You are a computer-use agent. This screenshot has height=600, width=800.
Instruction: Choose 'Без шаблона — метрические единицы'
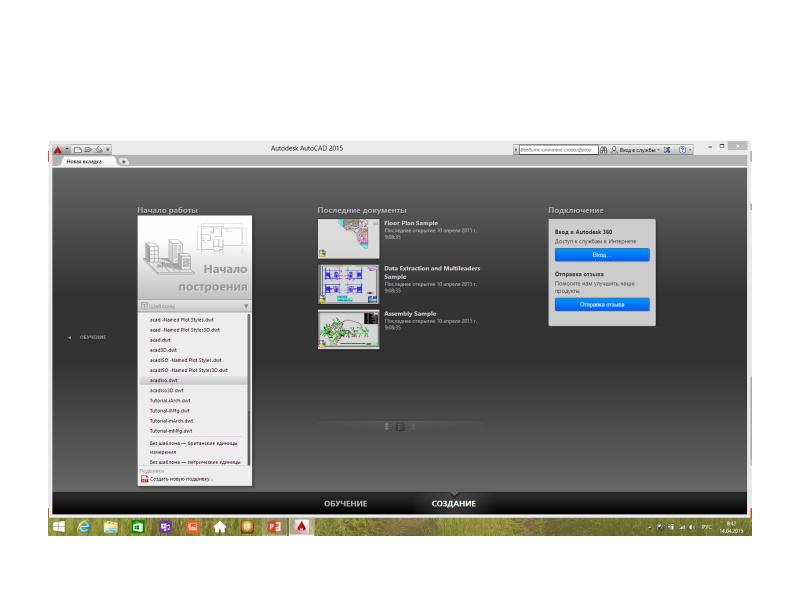coord(195,462)
